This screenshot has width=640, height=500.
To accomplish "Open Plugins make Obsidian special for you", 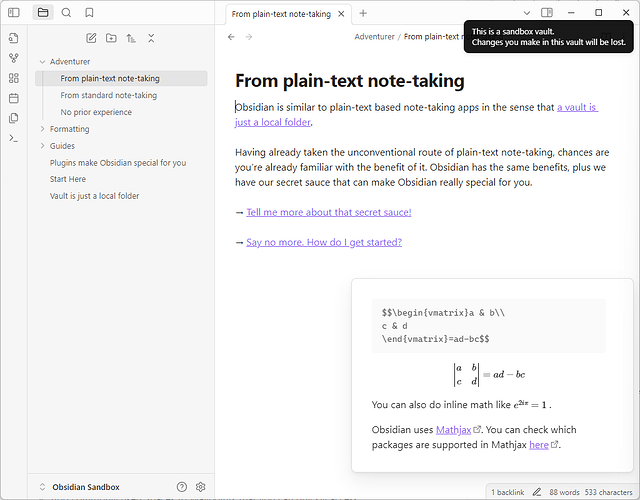I will [118, 162].
